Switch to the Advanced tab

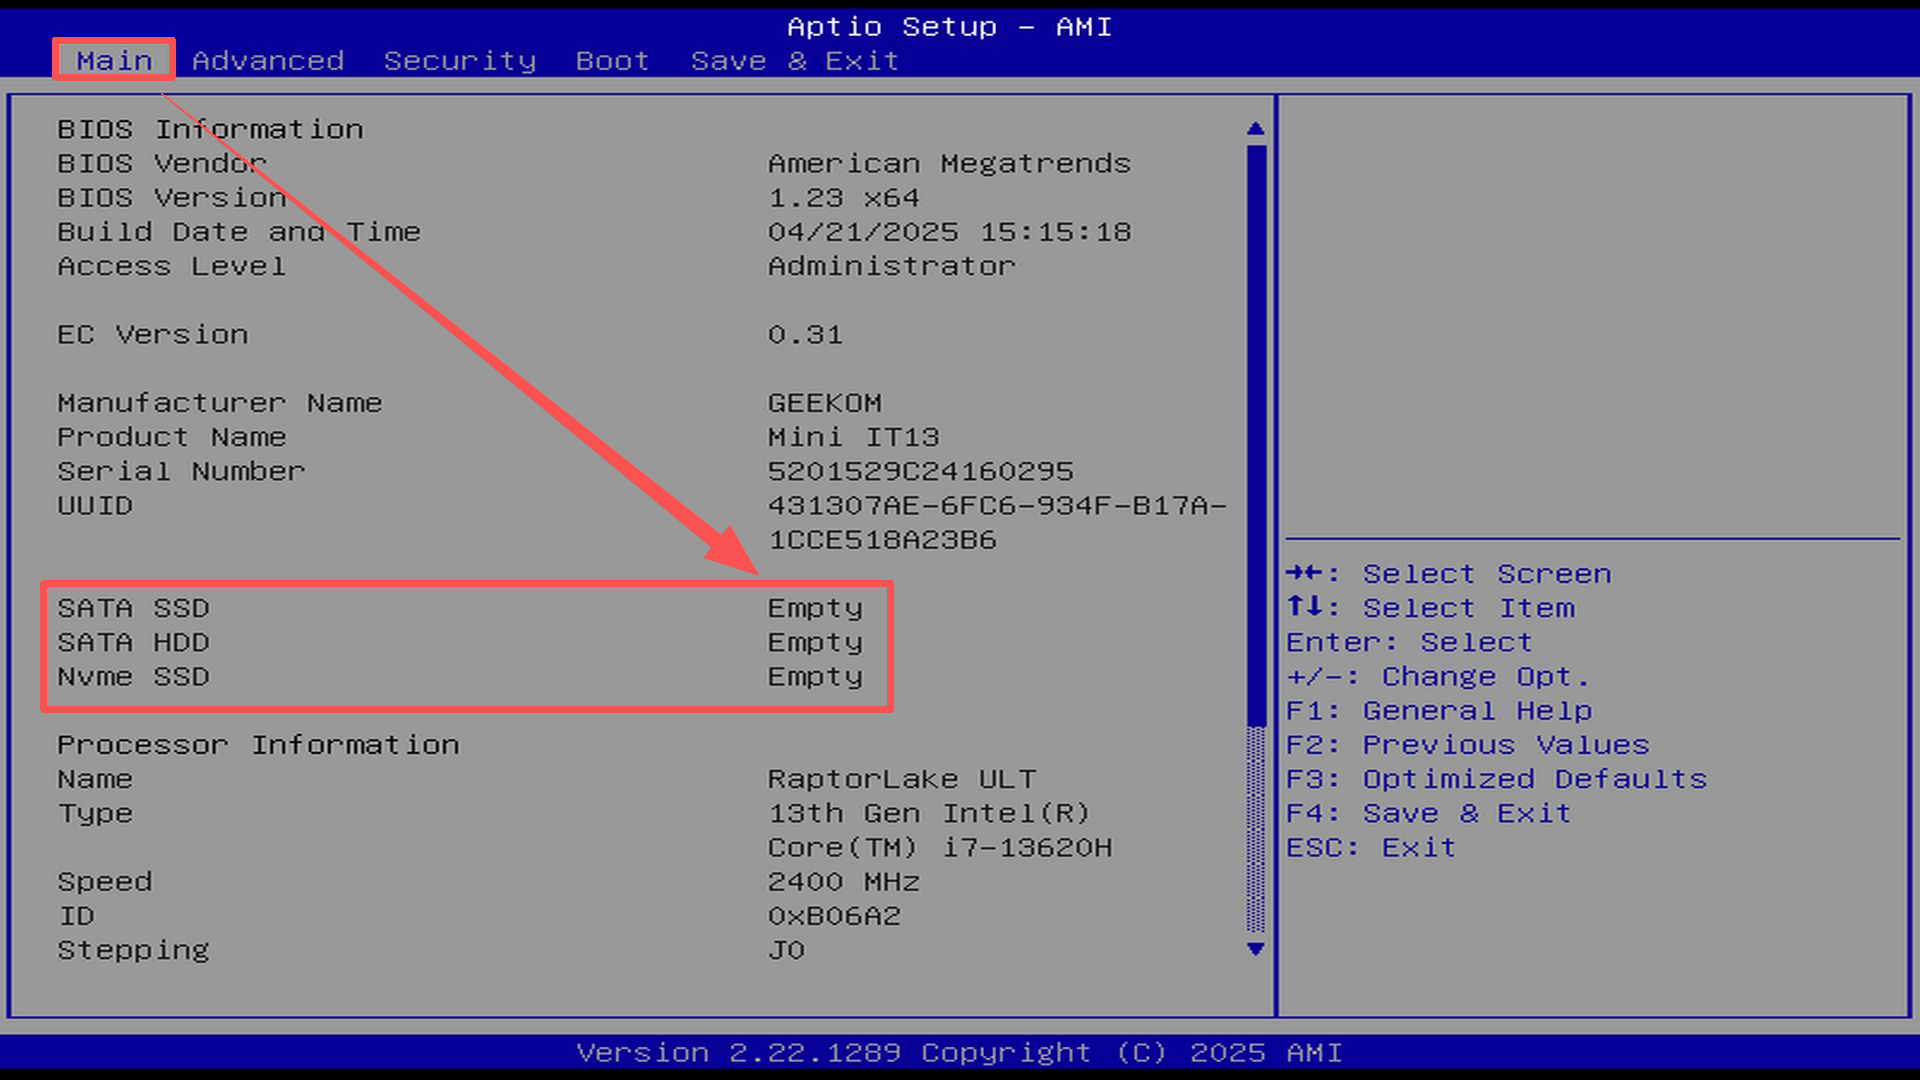tap(268, 61)
